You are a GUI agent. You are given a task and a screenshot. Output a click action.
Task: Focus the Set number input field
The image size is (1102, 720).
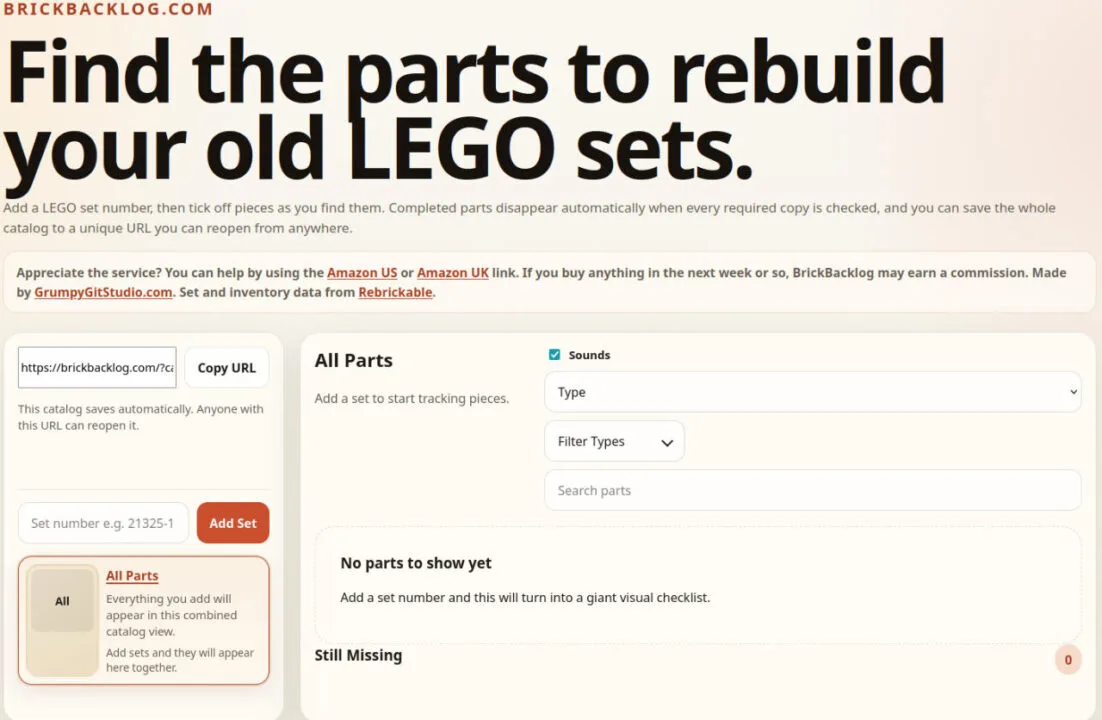(103, 523)
